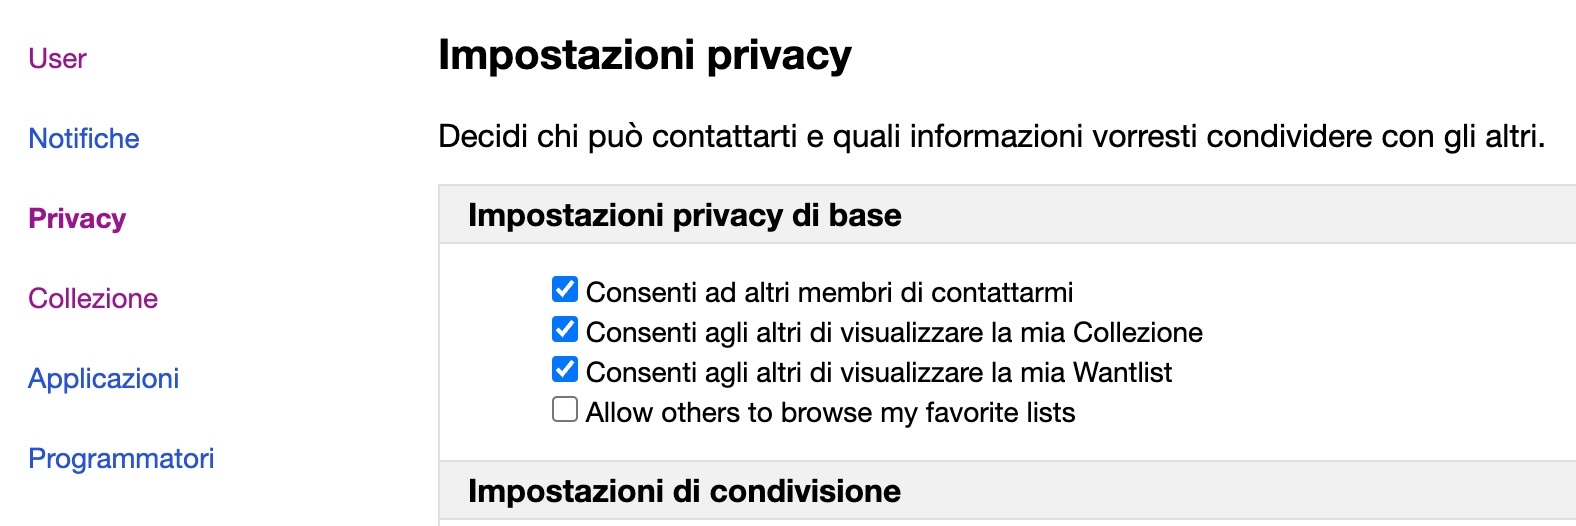Uncheck the box allowing members to contact me

565,290
